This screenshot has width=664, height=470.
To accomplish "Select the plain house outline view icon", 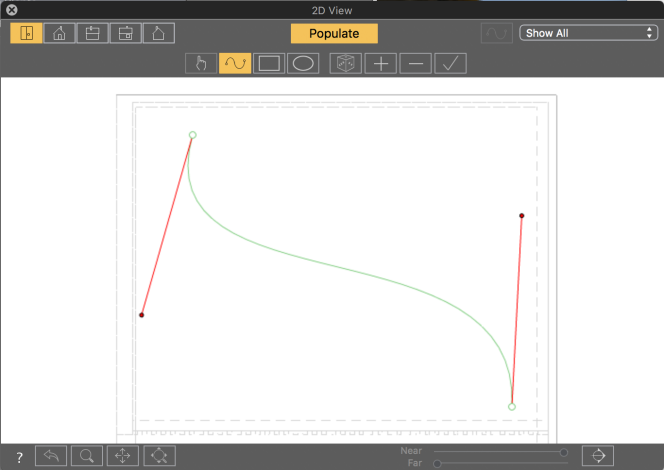I will [x=158, y=33].
